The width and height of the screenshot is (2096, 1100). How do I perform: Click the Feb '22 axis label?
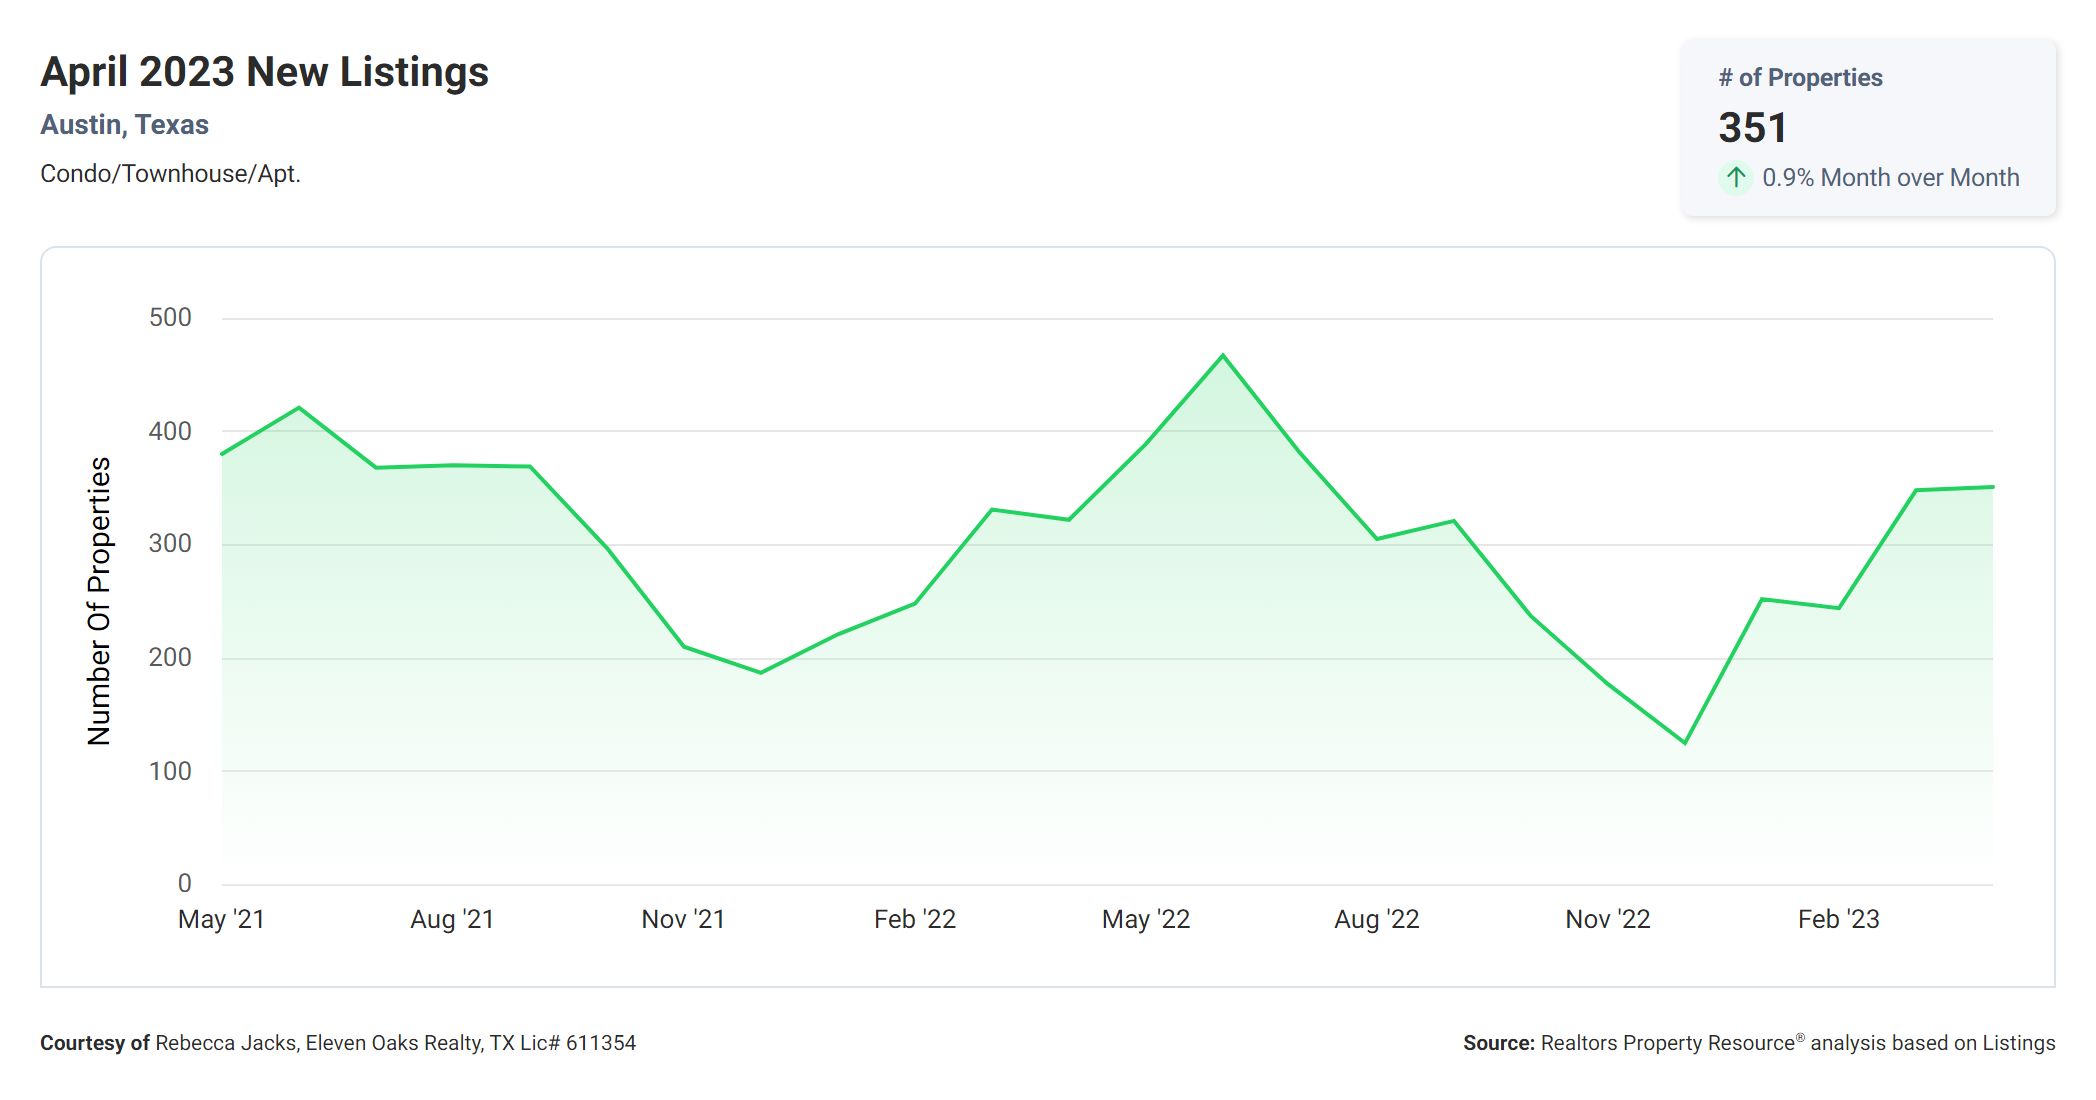[915, 919]
